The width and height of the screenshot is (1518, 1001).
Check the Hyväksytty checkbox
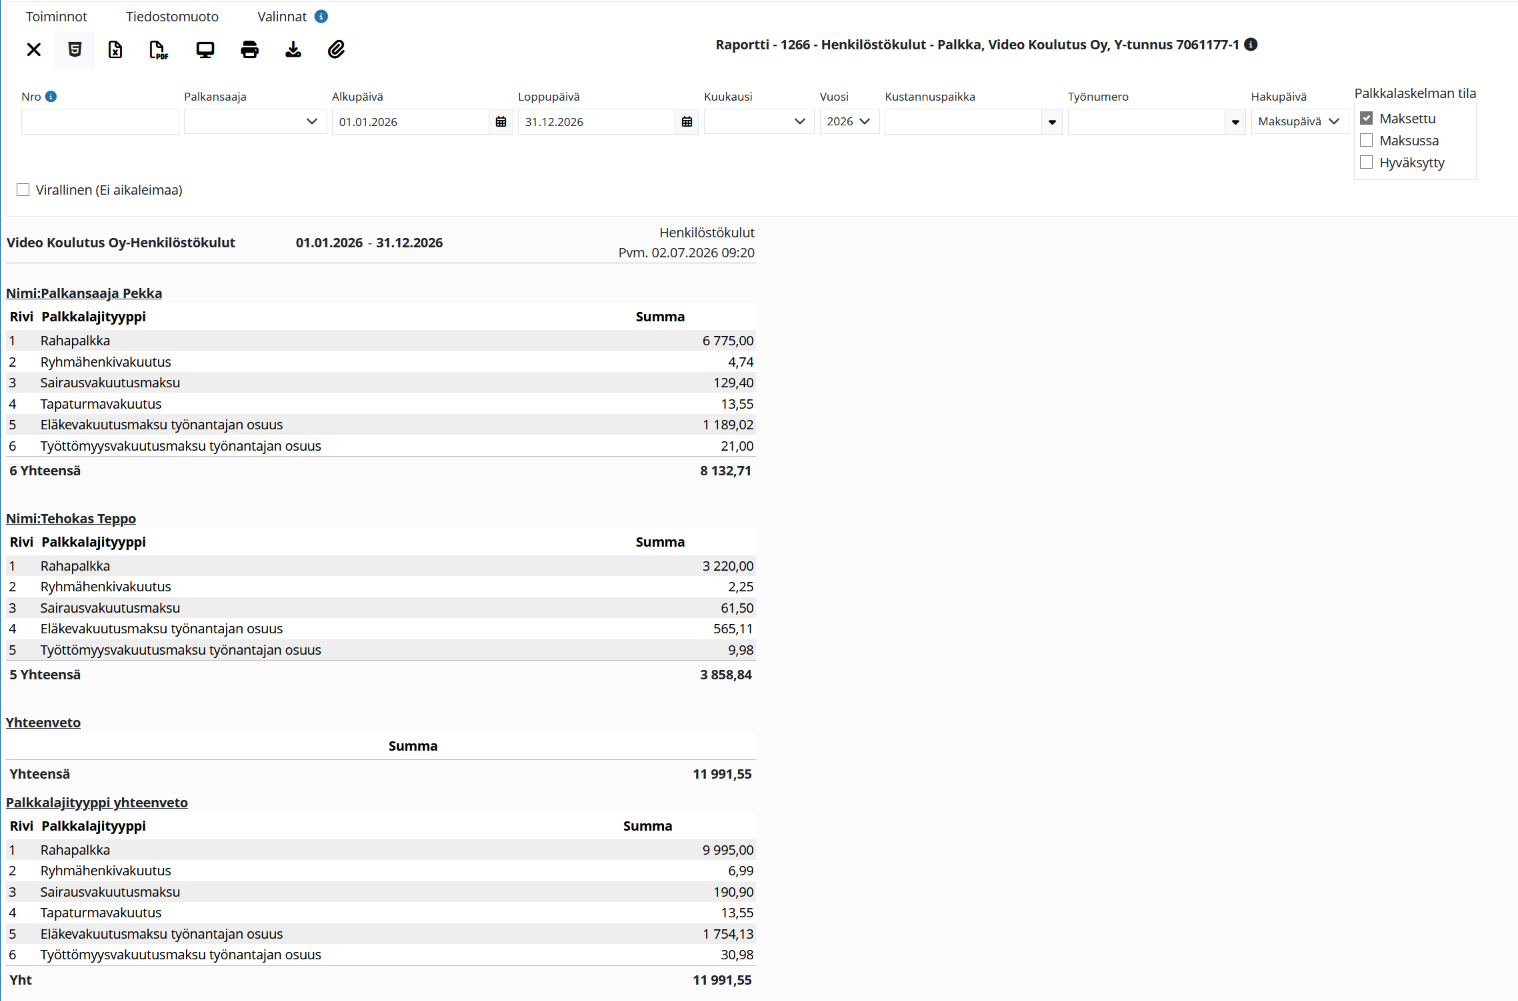tap(1366, 162)
